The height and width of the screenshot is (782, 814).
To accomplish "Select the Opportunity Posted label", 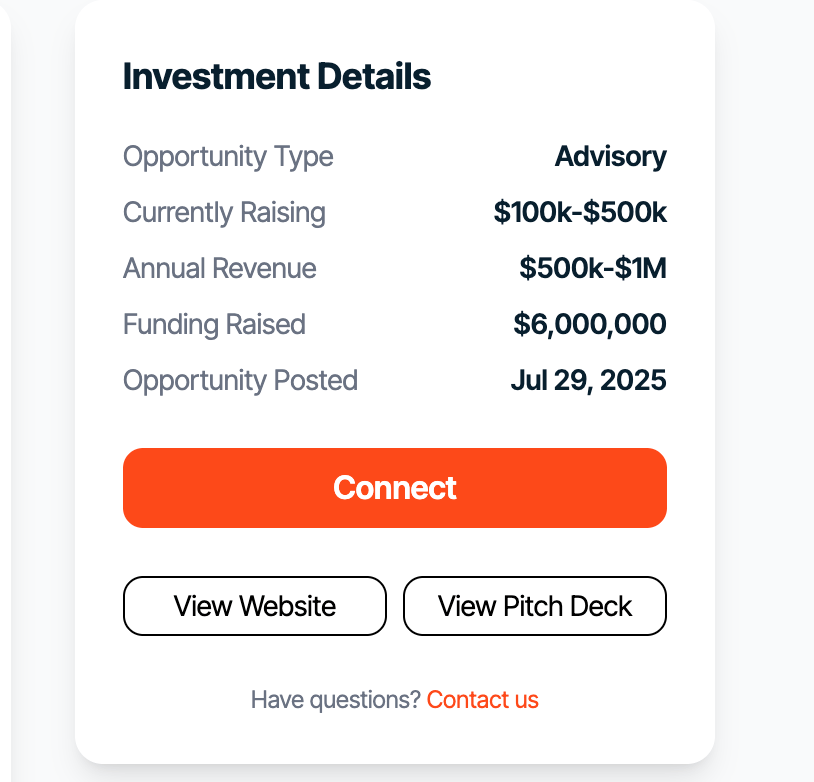I will coord(240,381).
